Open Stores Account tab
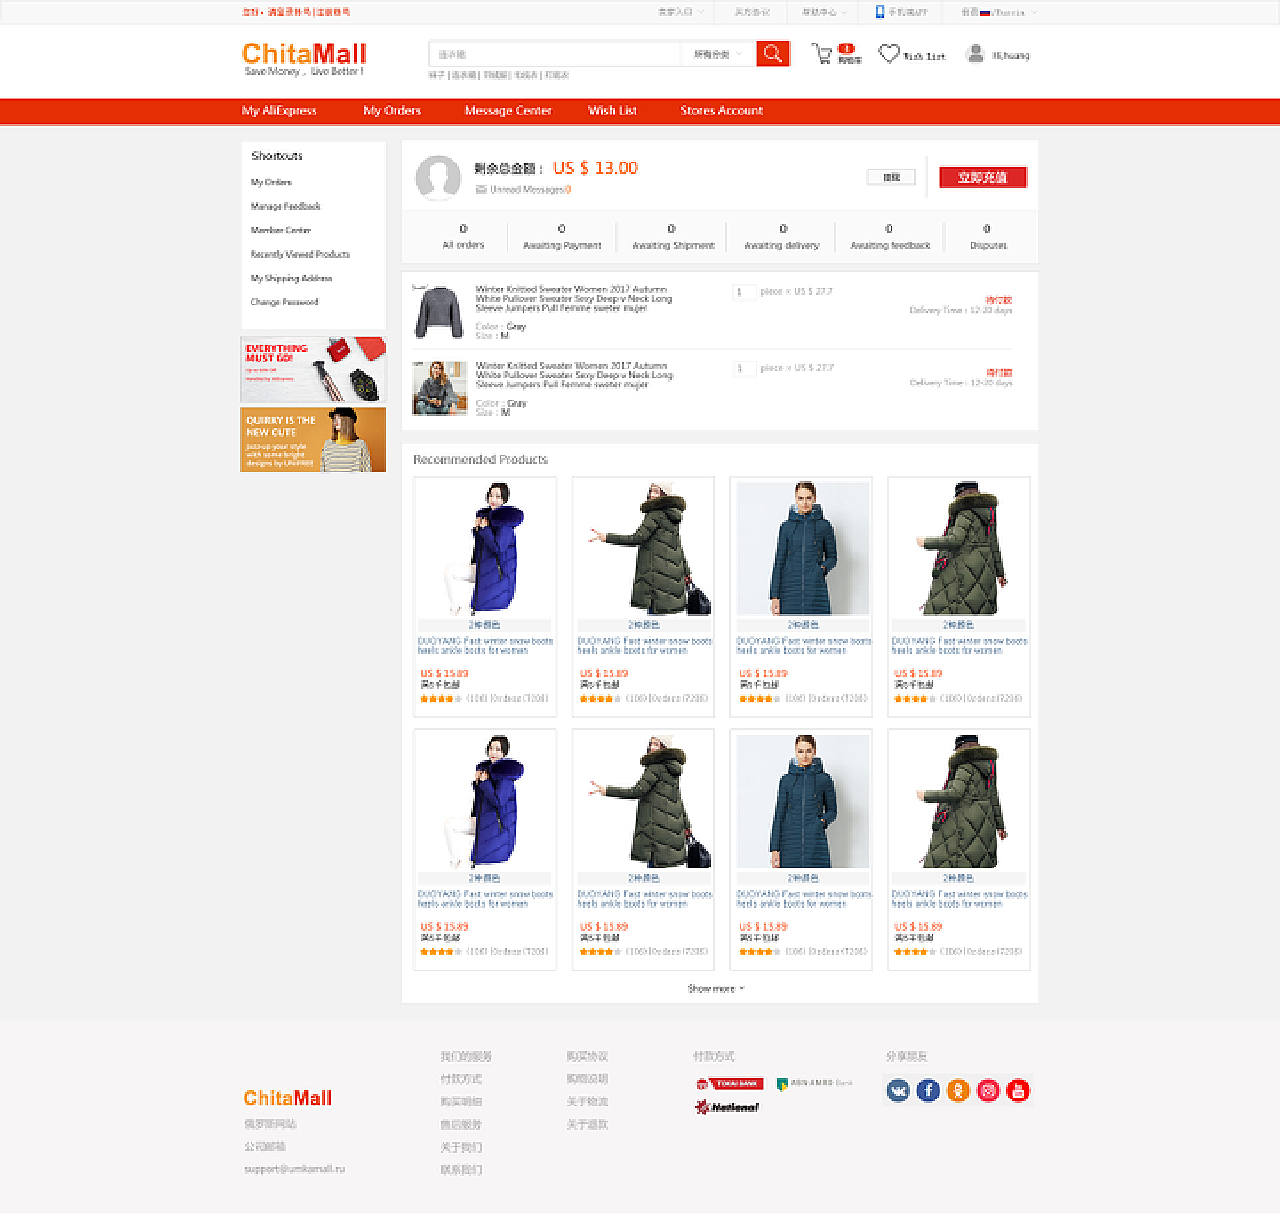Viewport: 1280px width, 1229px height. pos(721,111)
